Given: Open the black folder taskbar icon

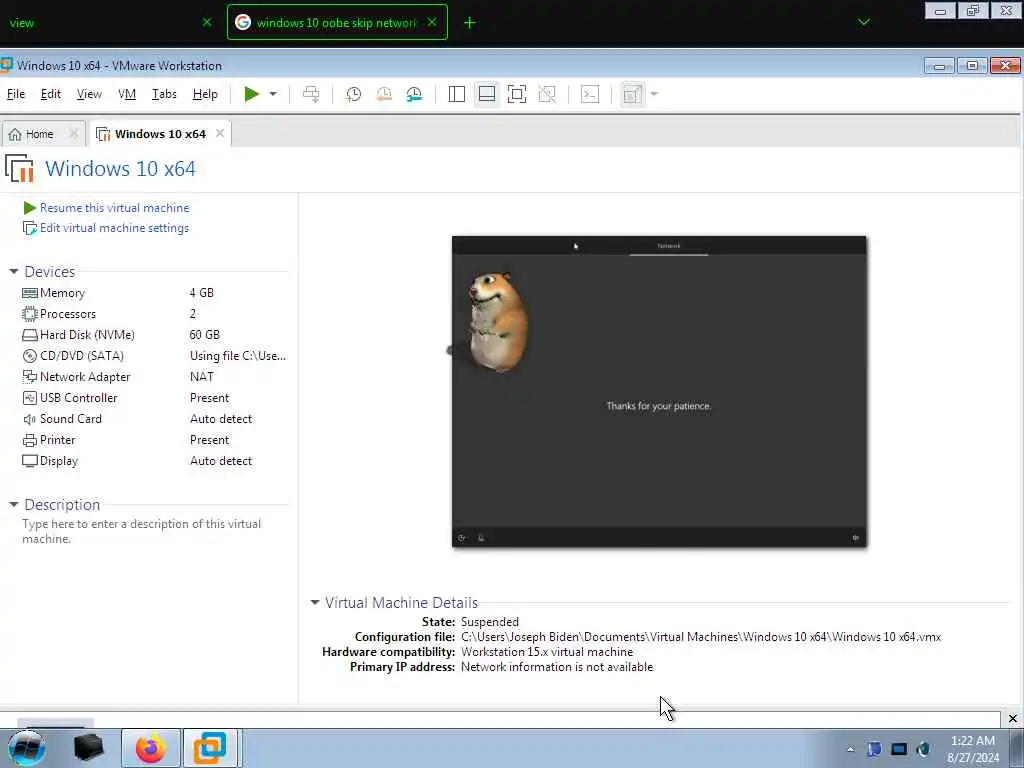Looking at the screenshot, I should [89, 748].
